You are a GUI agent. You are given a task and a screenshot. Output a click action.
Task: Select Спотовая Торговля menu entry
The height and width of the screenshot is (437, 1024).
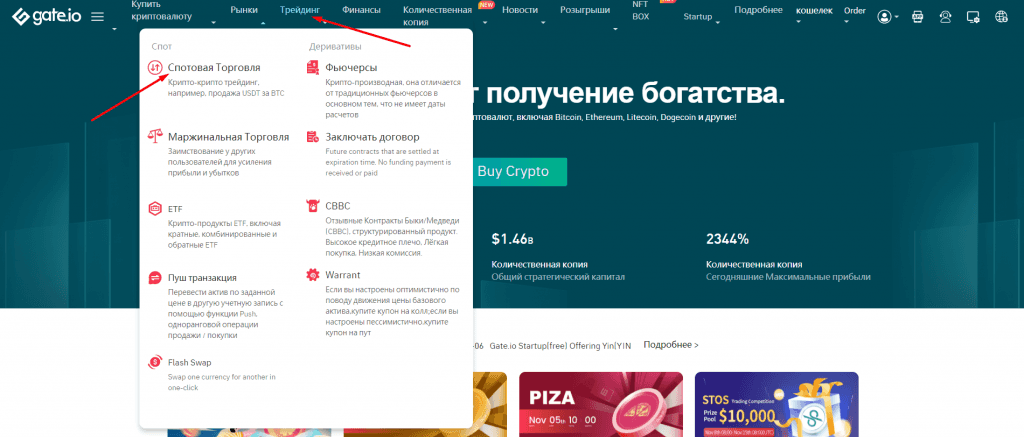point(214,67)
